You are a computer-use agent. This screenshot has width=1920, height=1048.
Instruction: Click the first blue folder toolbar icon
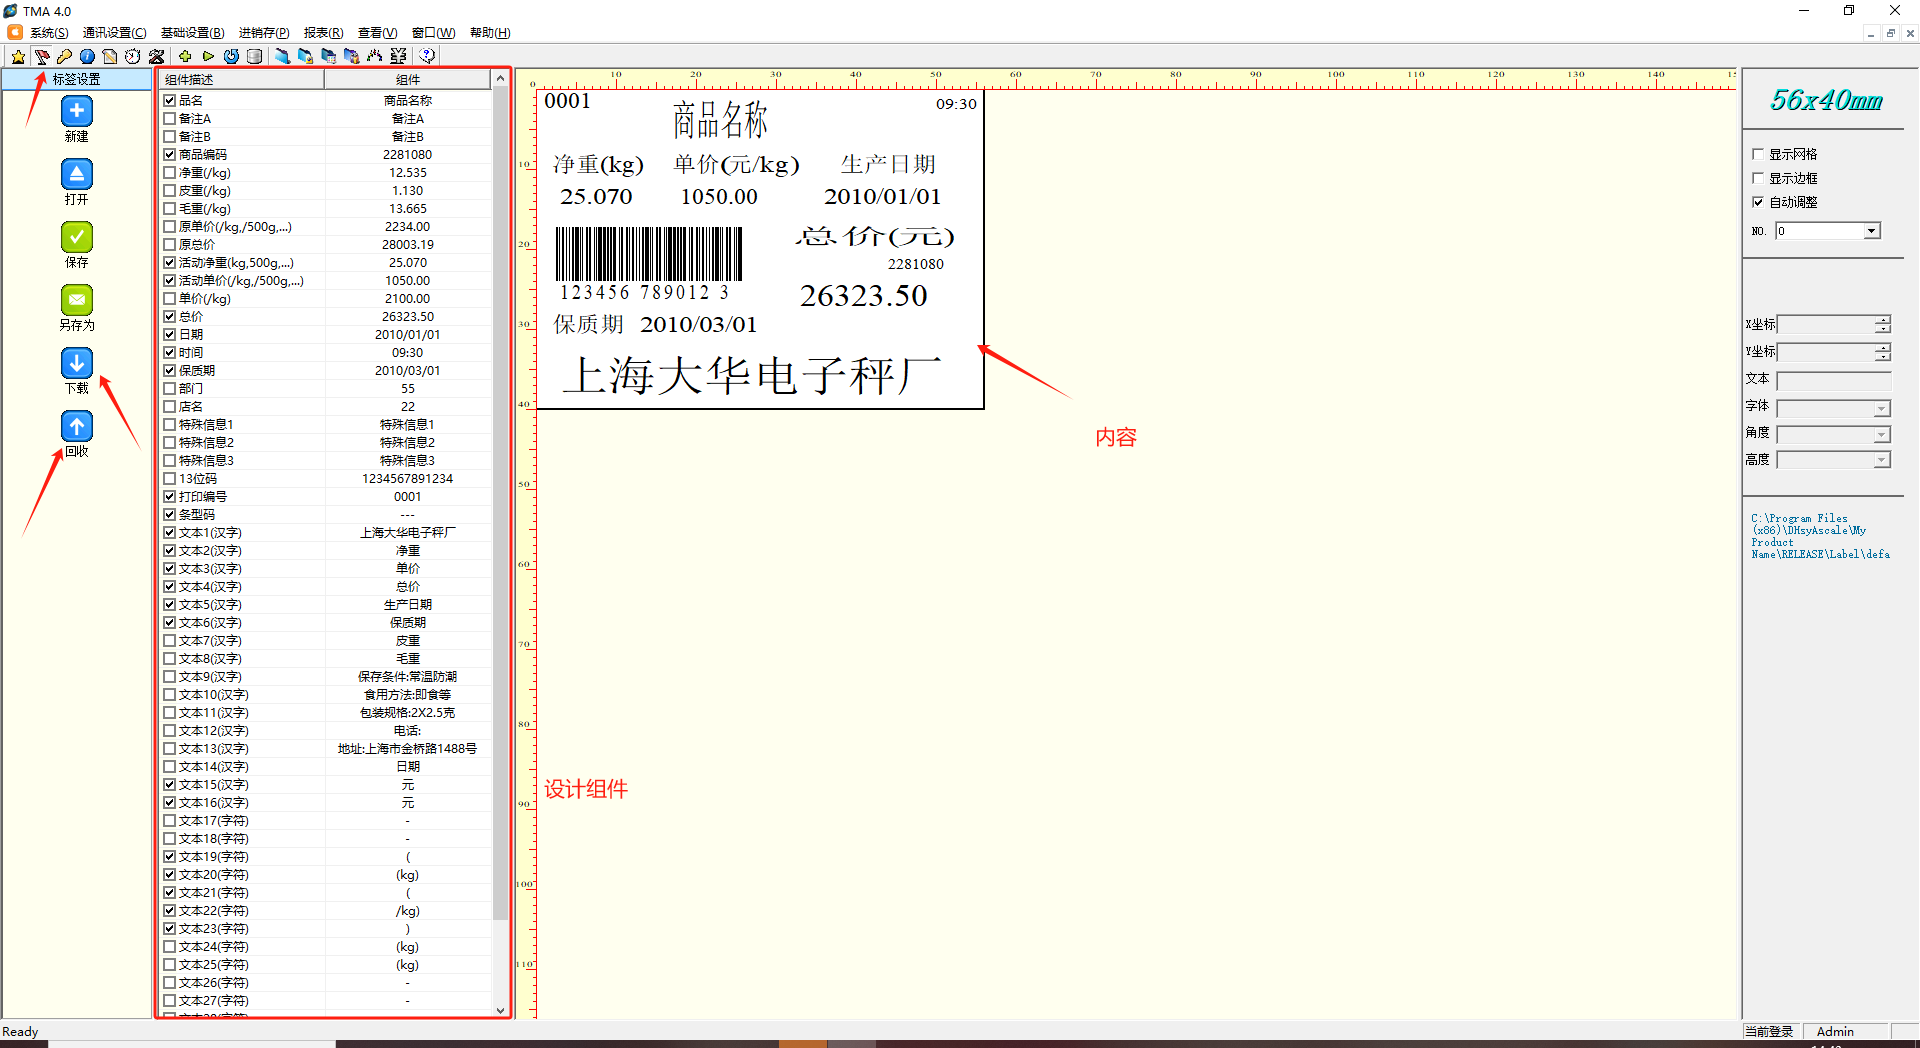click(x=282, y=56)
